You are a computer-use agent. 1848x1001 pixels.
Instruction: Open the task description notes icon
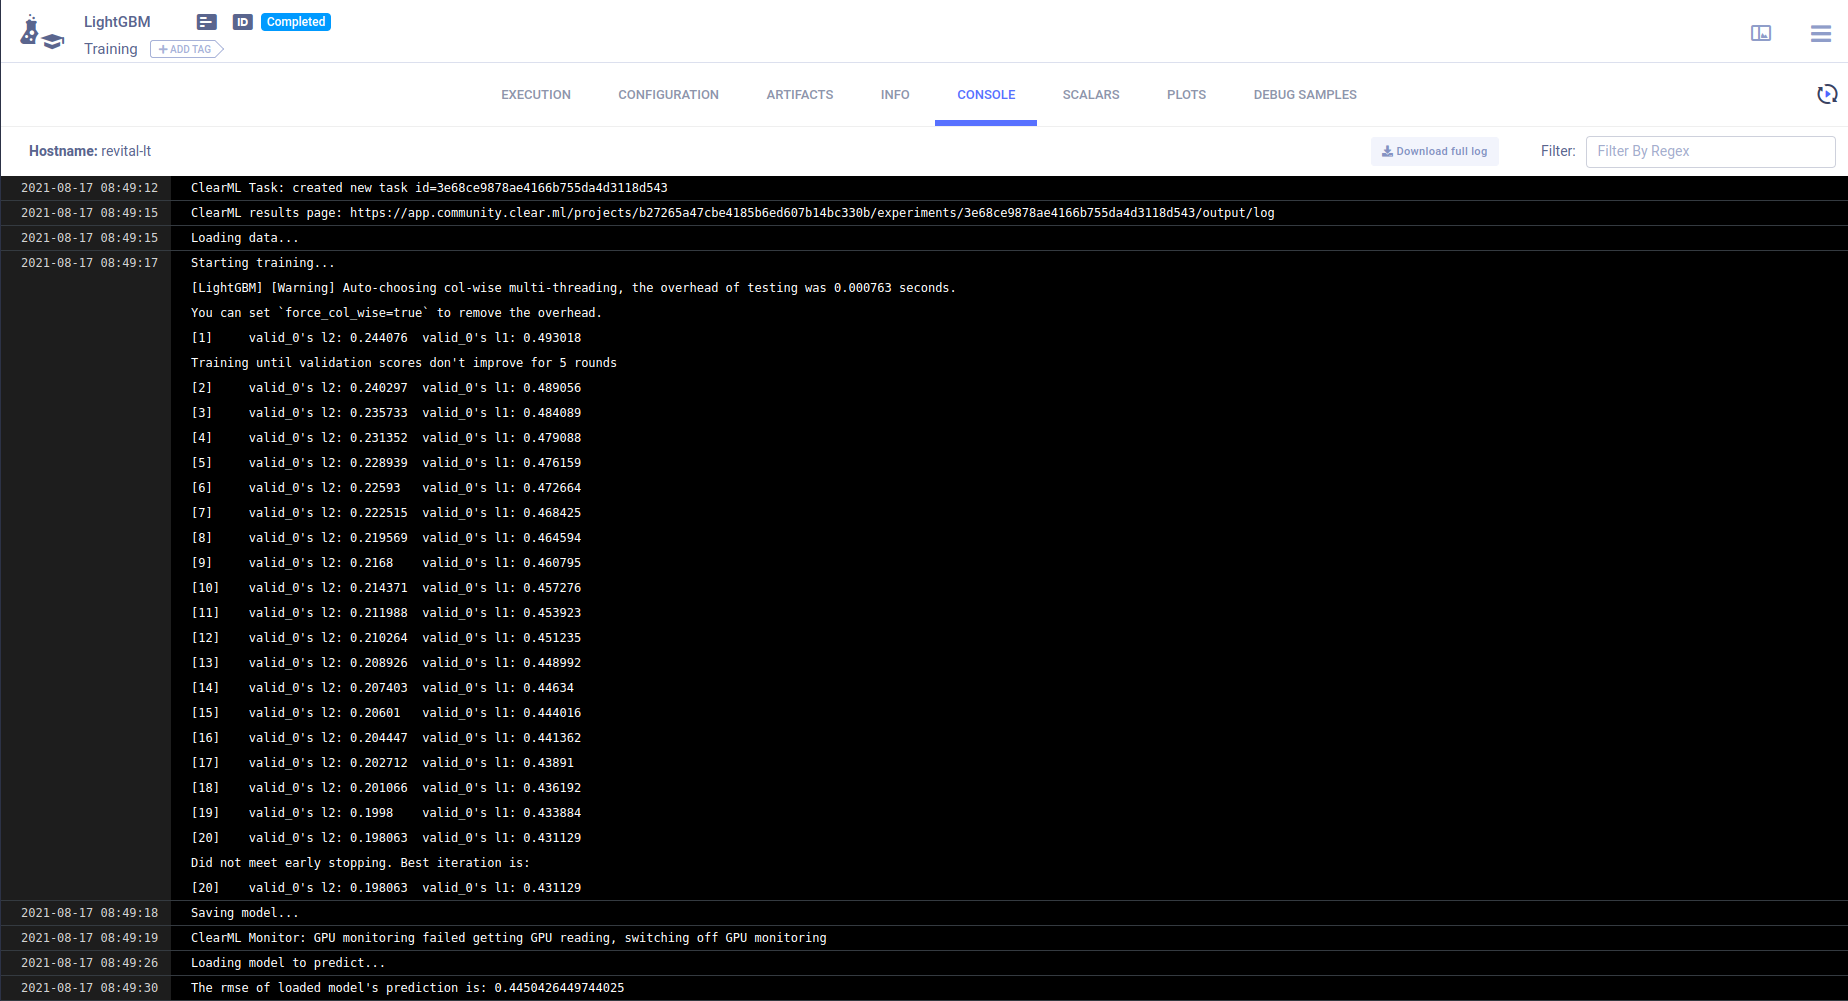click(206, 21)
